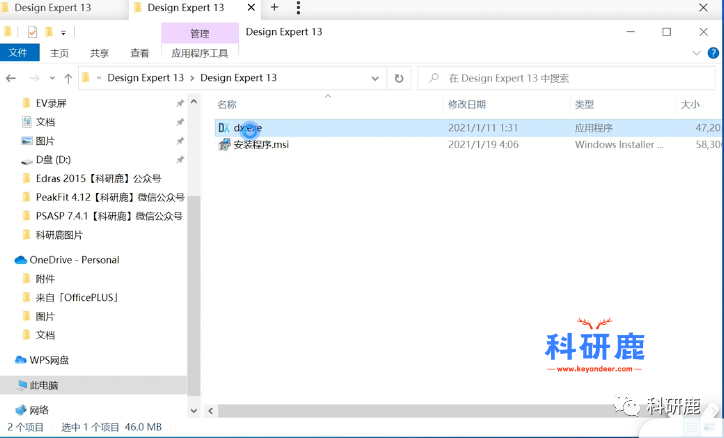Go up one folder level arrow
Screen dimensions: 724x438
68,78
